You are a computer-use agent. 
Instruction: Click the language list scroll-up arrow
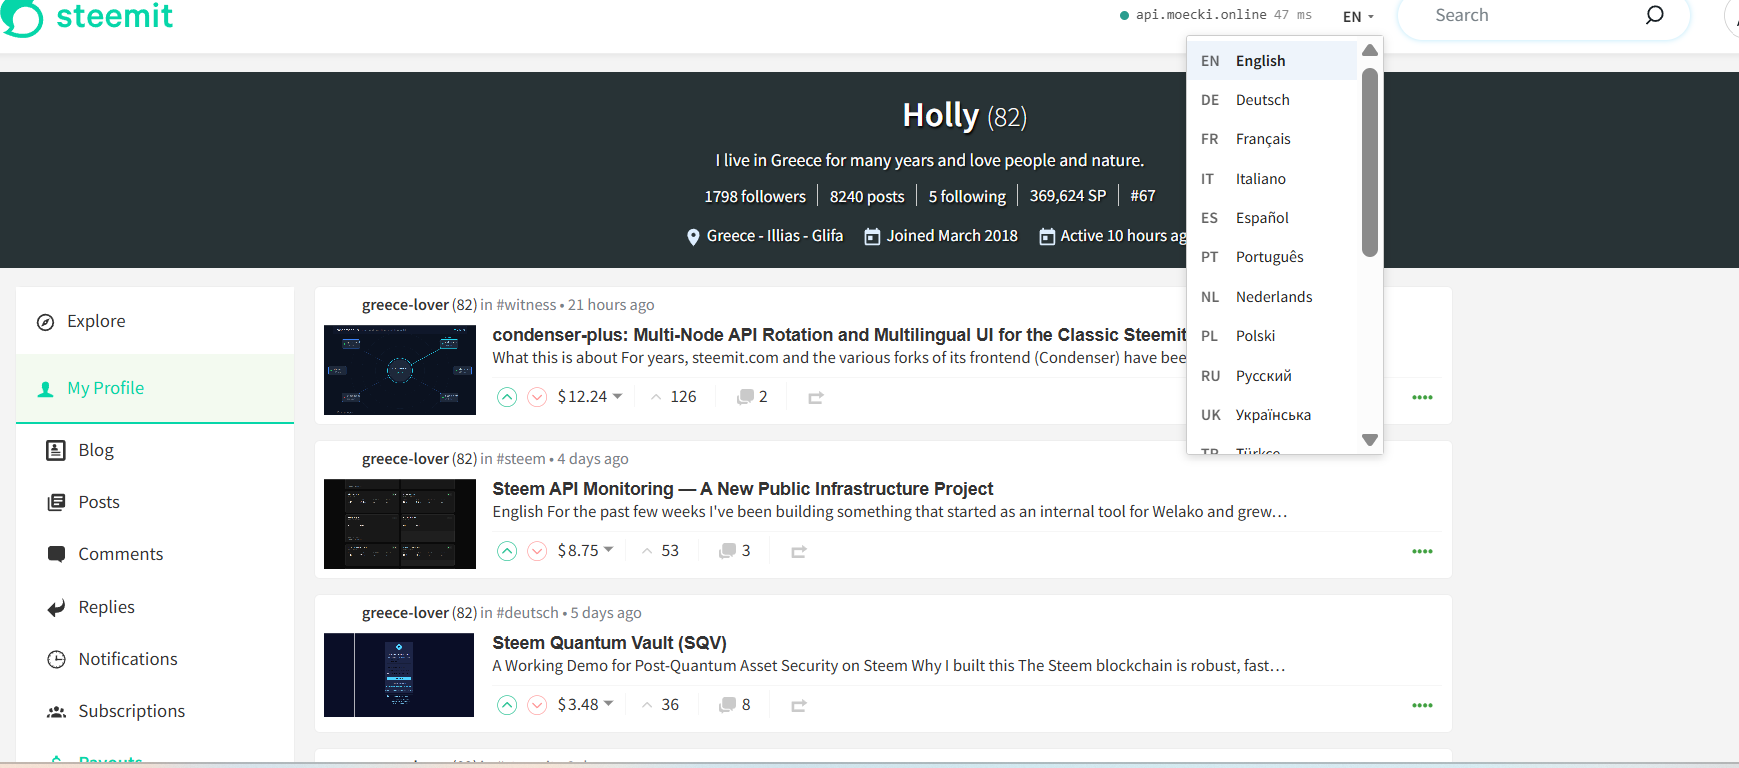coord(1370,50)
